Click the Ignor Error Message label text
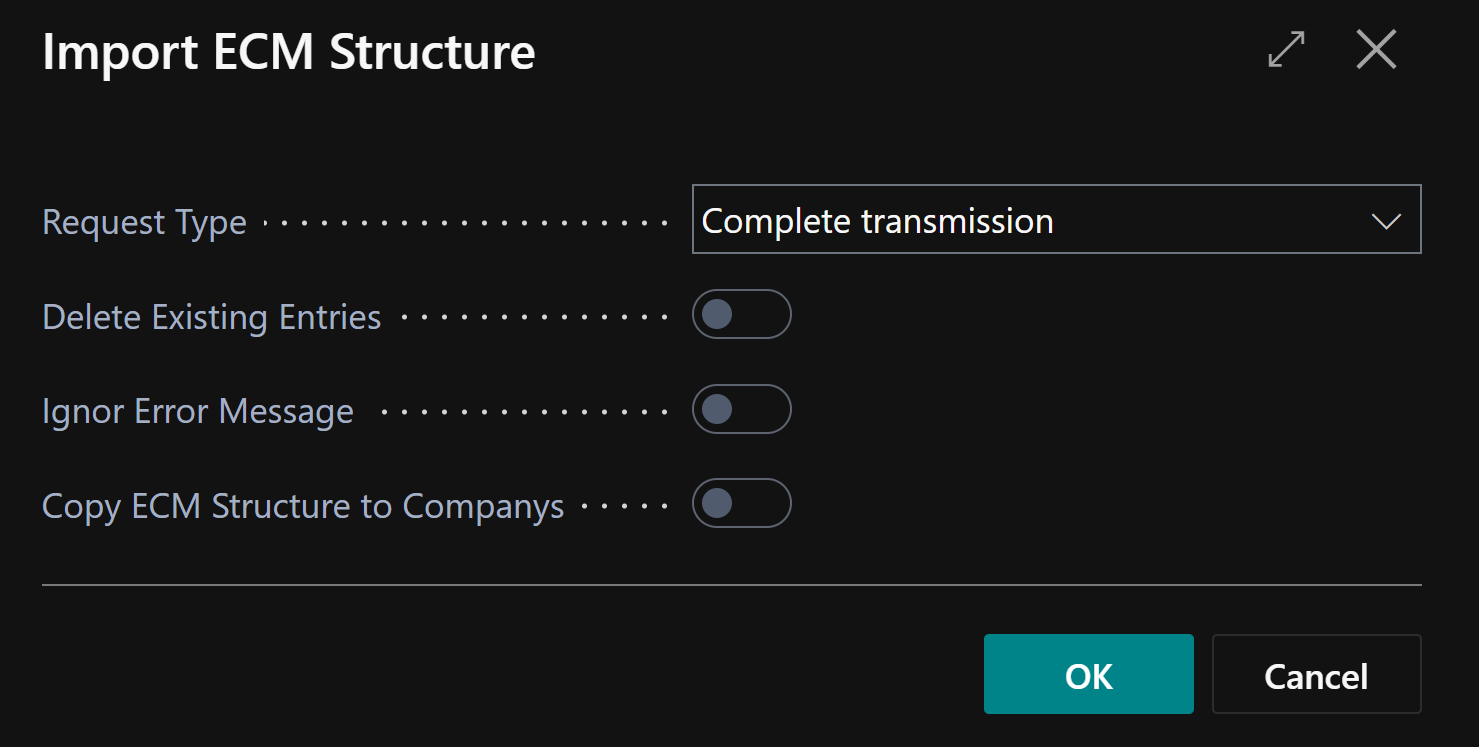Image resolution: width=1479 pixels, height=747 pixels. coord(198,411)
